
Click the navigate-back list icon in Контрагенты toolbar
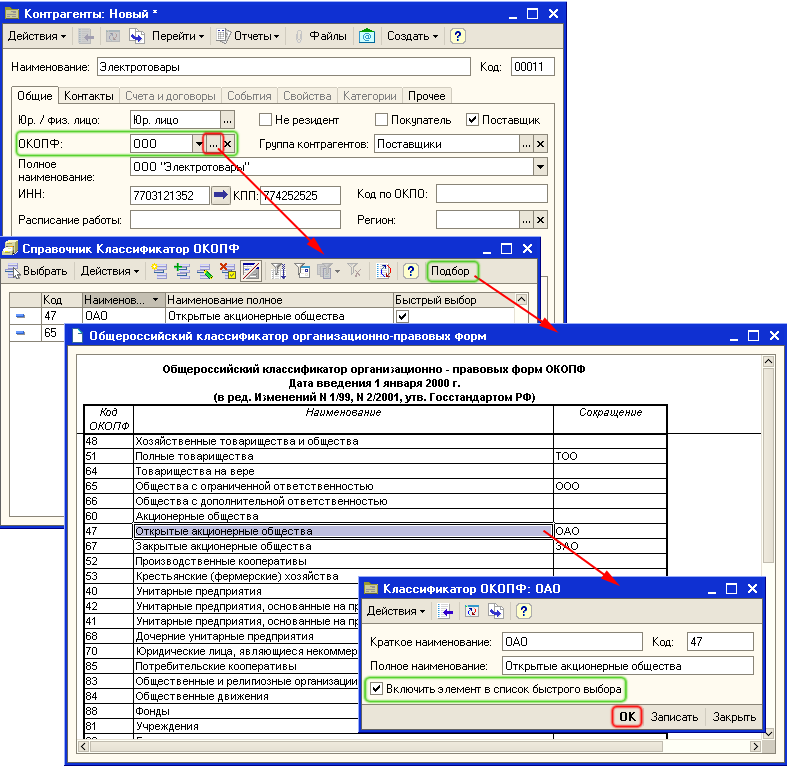pyautogui.click(x=86, y=36)
